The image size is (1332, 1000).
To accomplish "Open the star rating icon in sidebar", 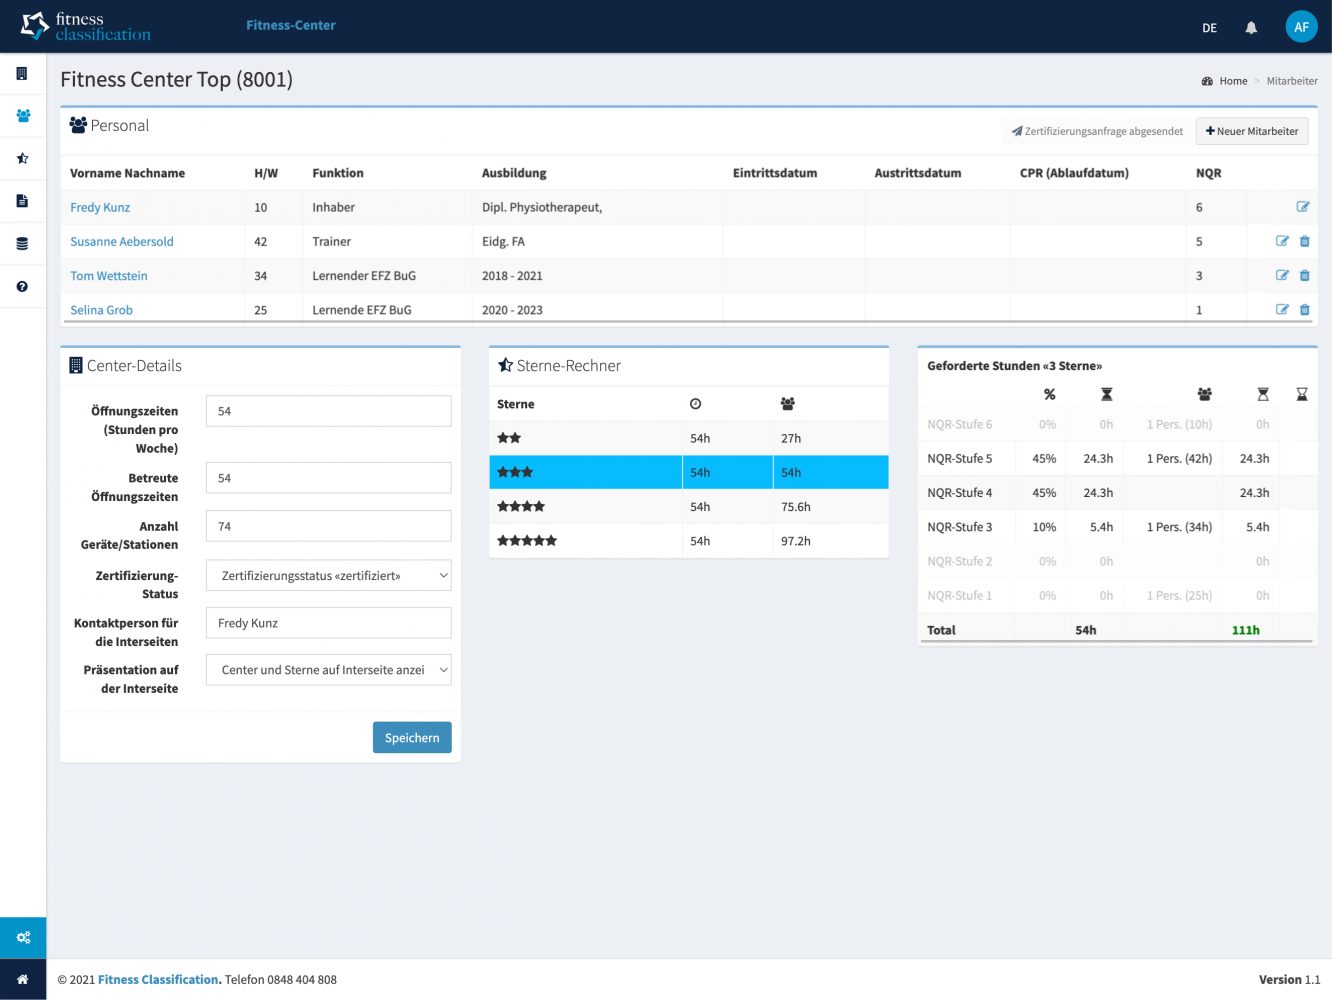I will coord(22,158).
